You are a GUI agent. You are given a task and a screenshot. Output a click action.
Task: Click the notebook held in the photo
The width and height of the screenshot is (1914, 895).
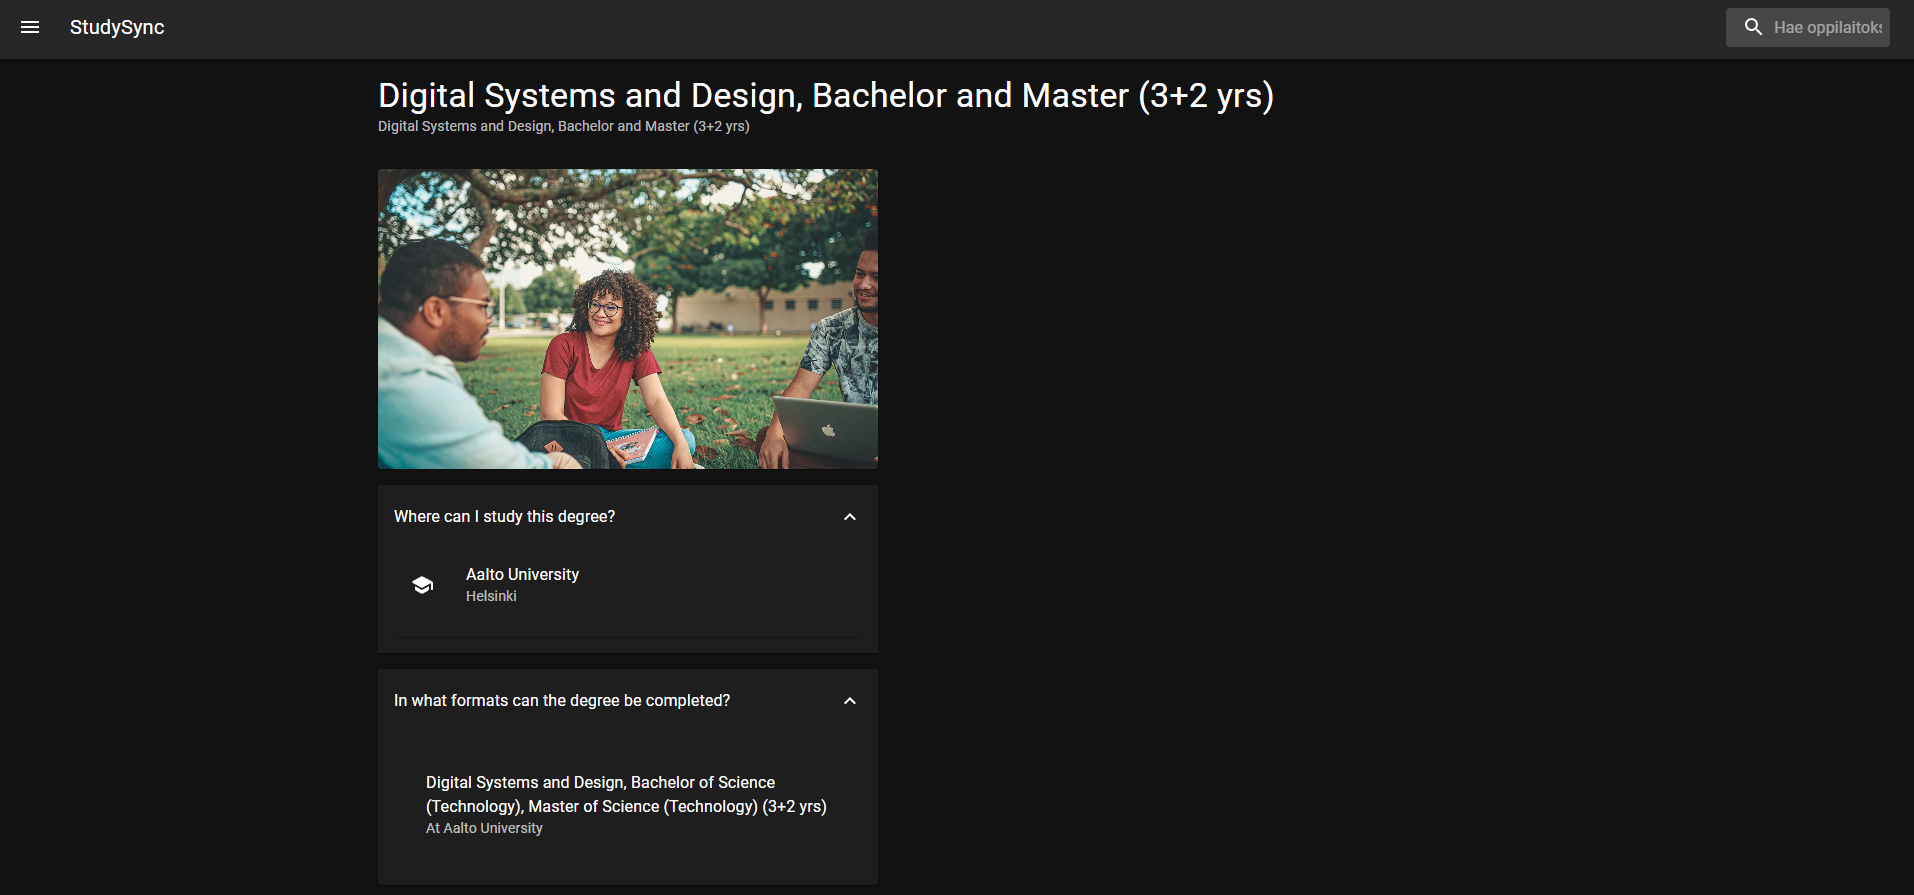(632, 444)
